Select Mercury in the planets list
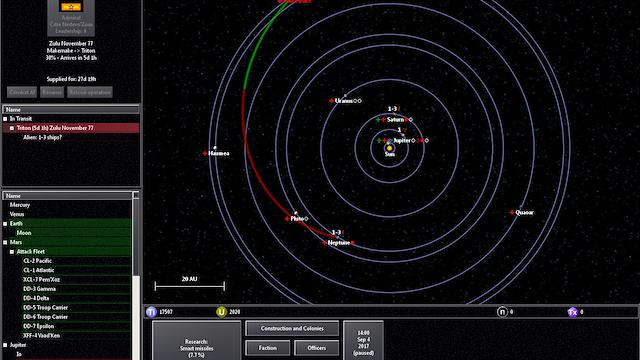This screenshot has width=640, height=360. point(20,205)
